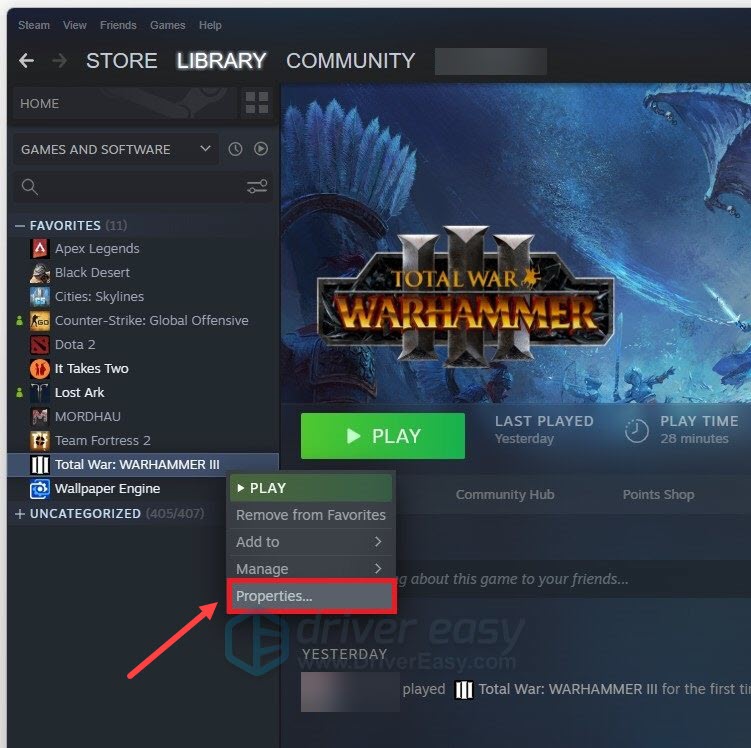Open the STORE tab

[122, 61]
